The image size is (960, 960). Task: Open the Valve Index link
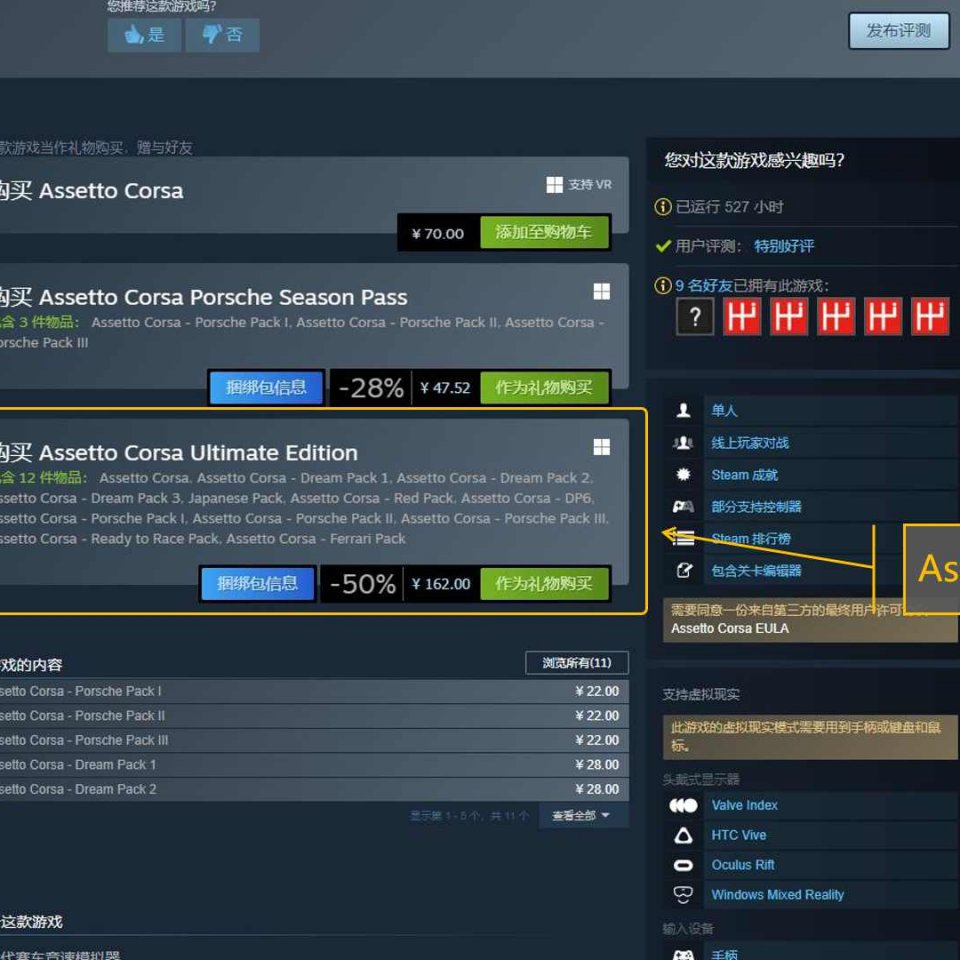(744, 805)
